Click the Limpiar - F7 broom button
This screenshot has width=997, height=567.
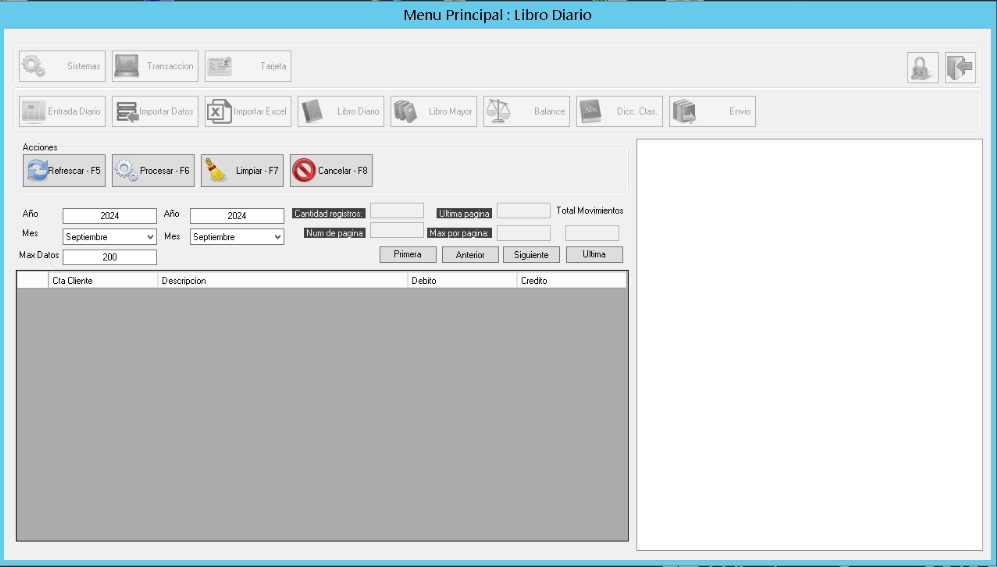coord(243,171)
